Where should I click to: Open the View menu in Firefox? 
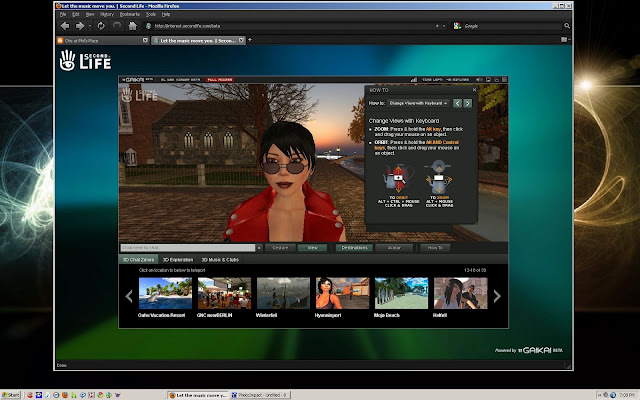pos(90,14)
